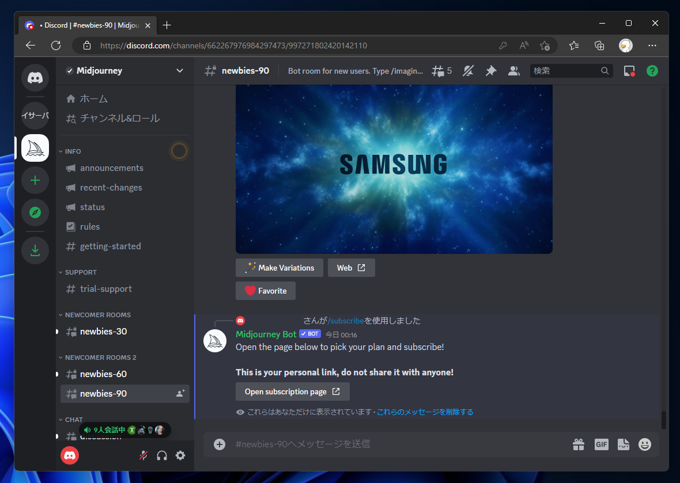Click the Midjourney Bot avatar
Image resolution: width=680 pixels, height=483 pixels.
pyautogui.click(x=215, y=341)
